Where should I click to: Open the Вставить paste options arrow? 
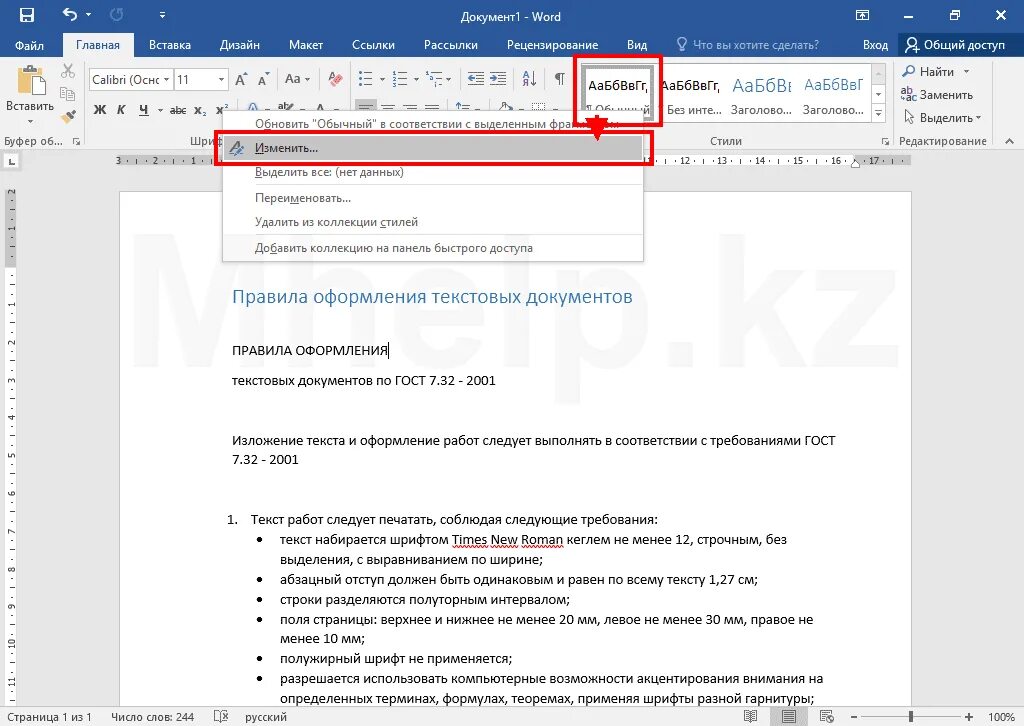click(x=30, y=121)
